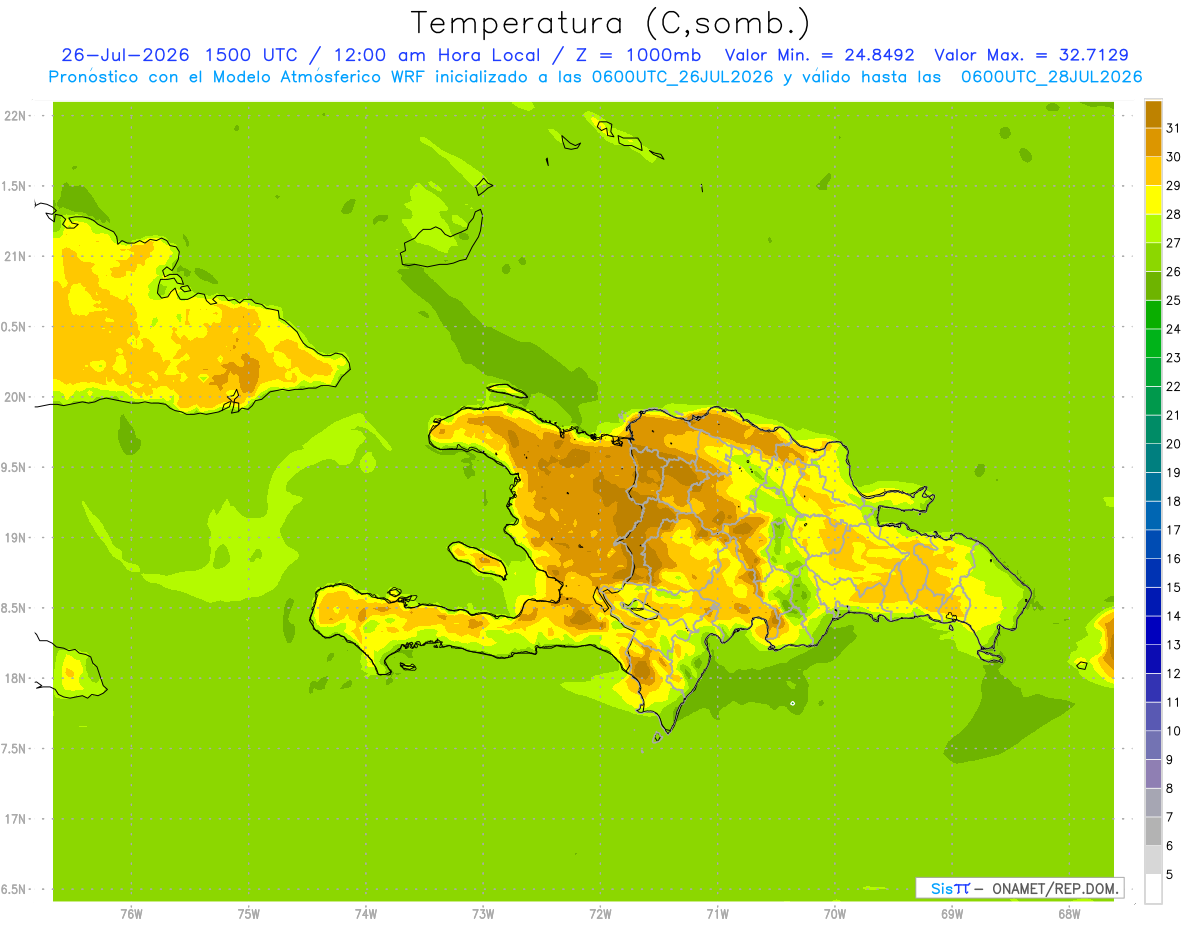Click the 70W longitude axis label

point(835,913)
